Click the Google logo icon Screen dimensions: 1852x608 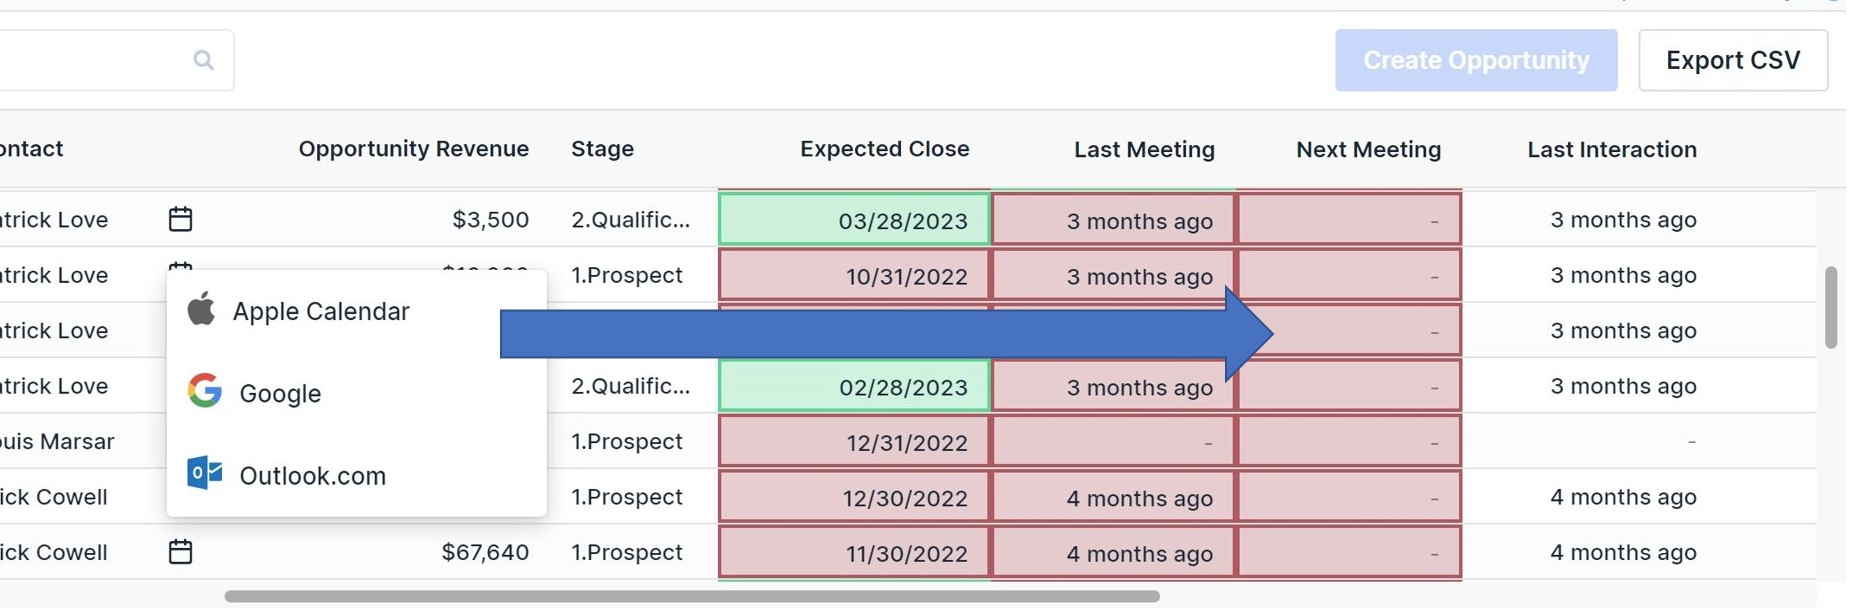click(204, 391)
